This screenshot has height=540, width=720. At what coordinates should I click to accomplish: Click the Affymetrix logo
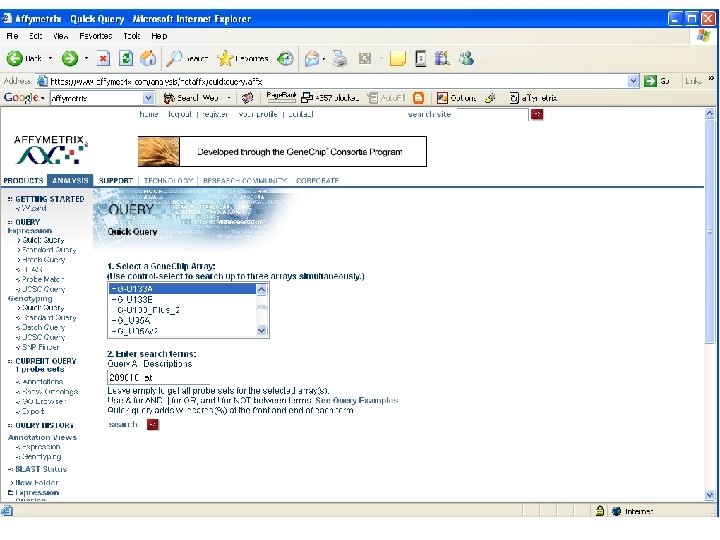50,150
